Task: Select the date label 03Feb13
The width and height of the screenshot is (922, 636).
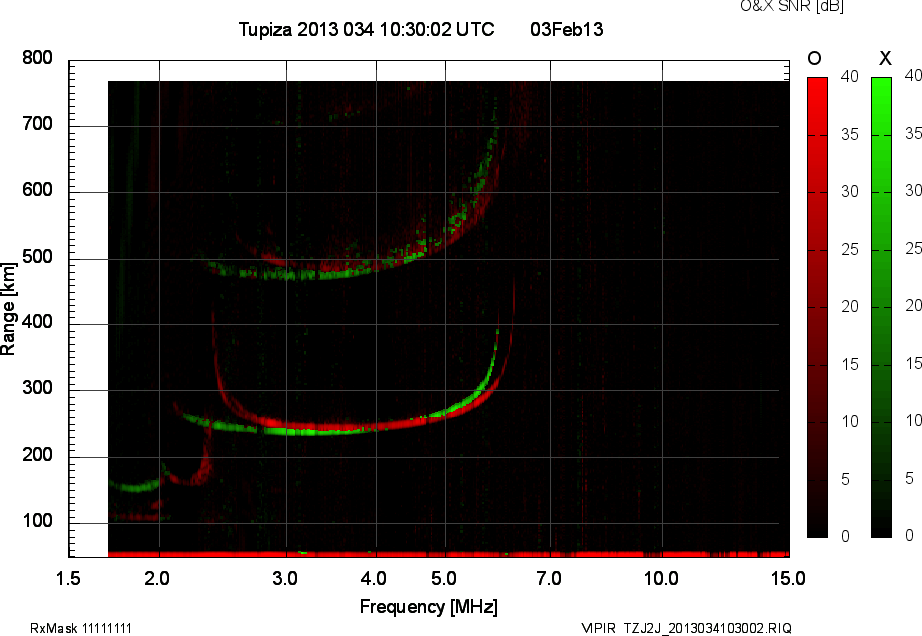Action: 566,30
